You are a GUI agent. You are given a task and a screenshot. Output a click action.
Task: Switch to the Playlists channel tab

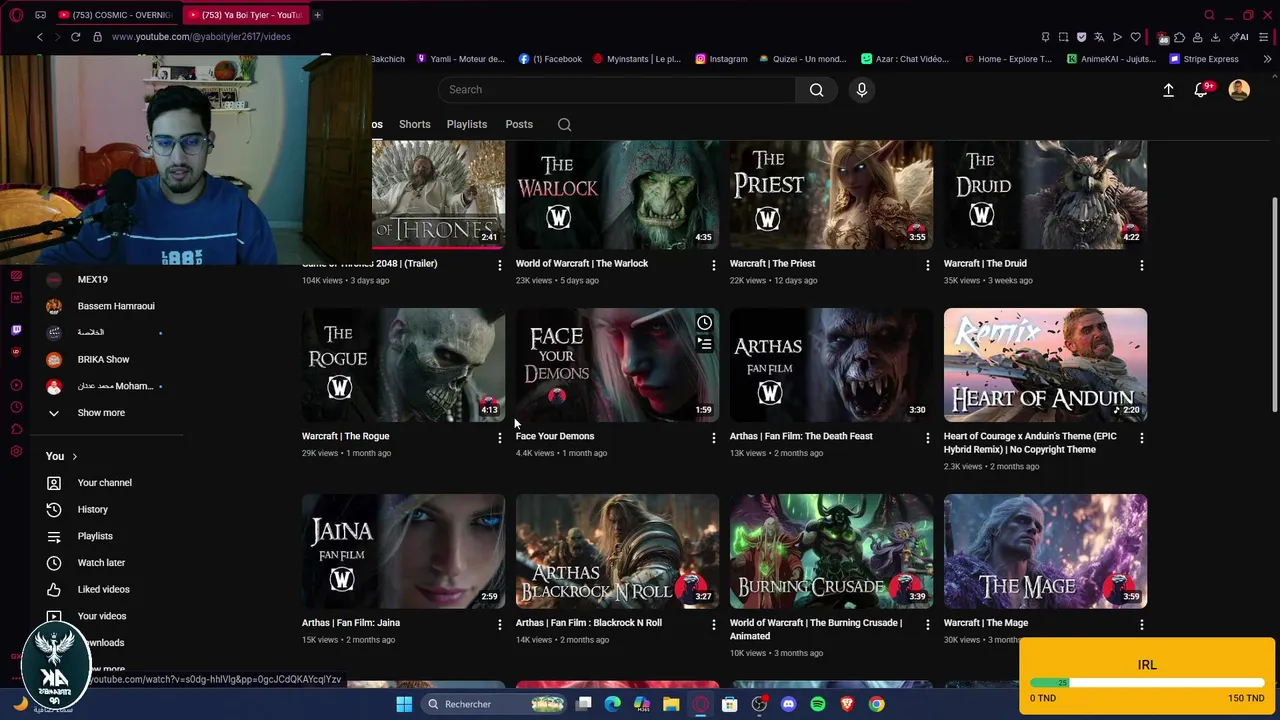pyautogui.click(x=467, y=125)
